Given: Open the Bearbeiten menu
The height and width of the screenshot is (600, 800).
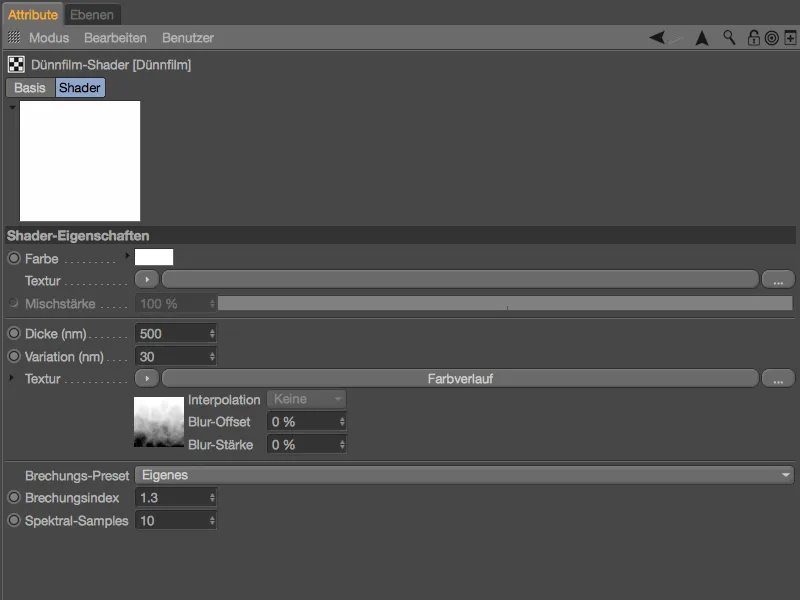Looking at the screenshot, I should 115,38.
